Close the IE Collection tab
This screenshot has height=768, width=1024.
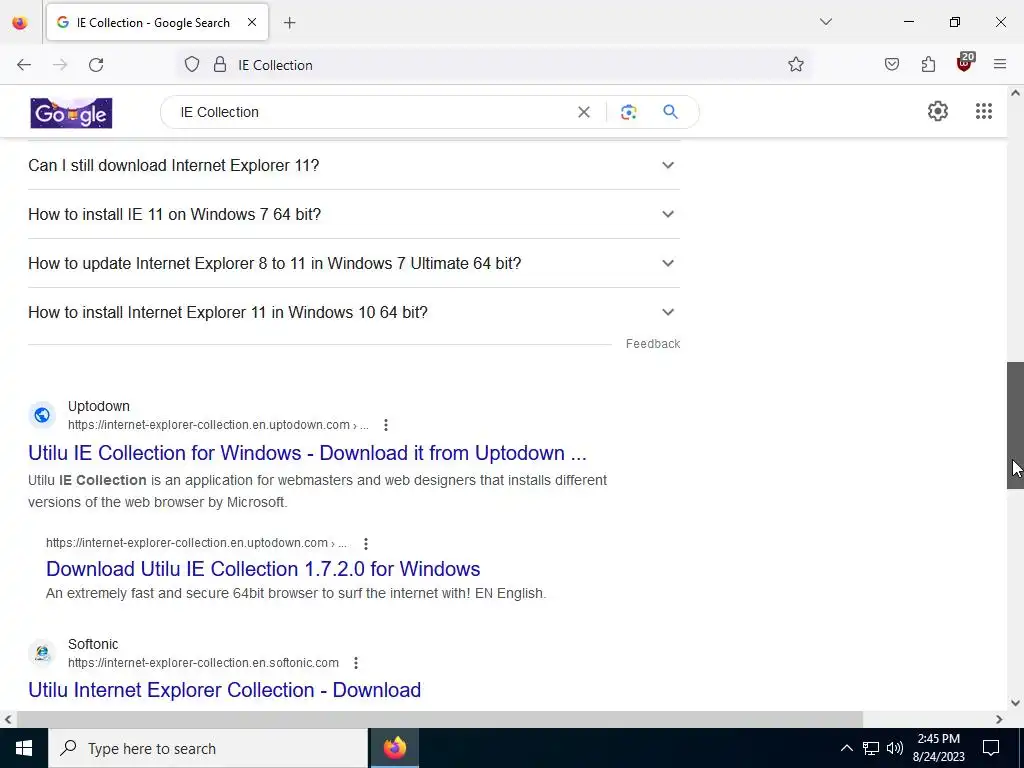252,22
